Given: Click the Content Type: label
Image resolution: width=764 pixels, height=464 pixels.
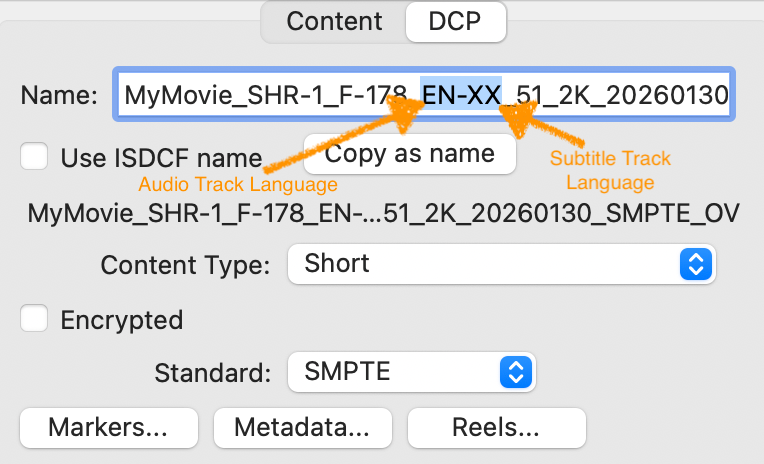Looking at the screenshot, I should pos(185,265).
